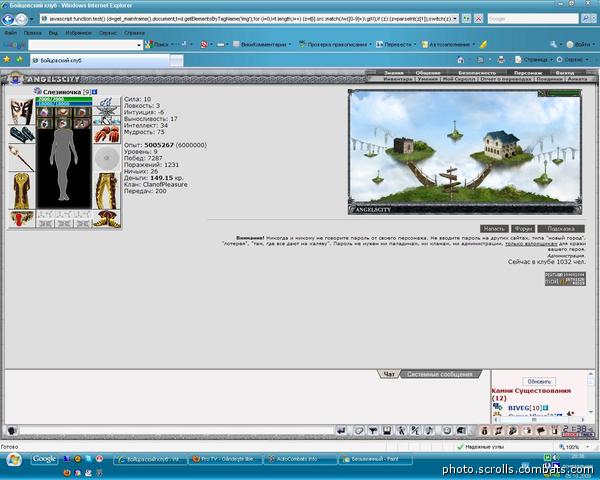Viewport: 600px width, 480px height.
Task: Click the staff weapon slot
Action: click(x=22, y=158)
